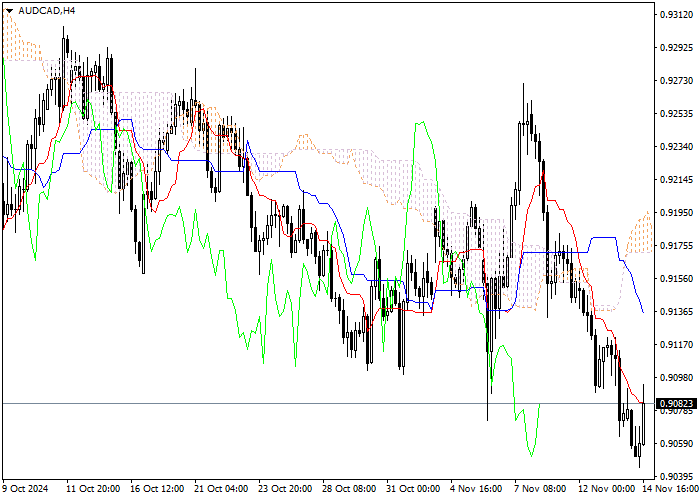Screen dimensions: 700x500
Task: Click the 0.91365 price axis label
Action: point(677,312)
